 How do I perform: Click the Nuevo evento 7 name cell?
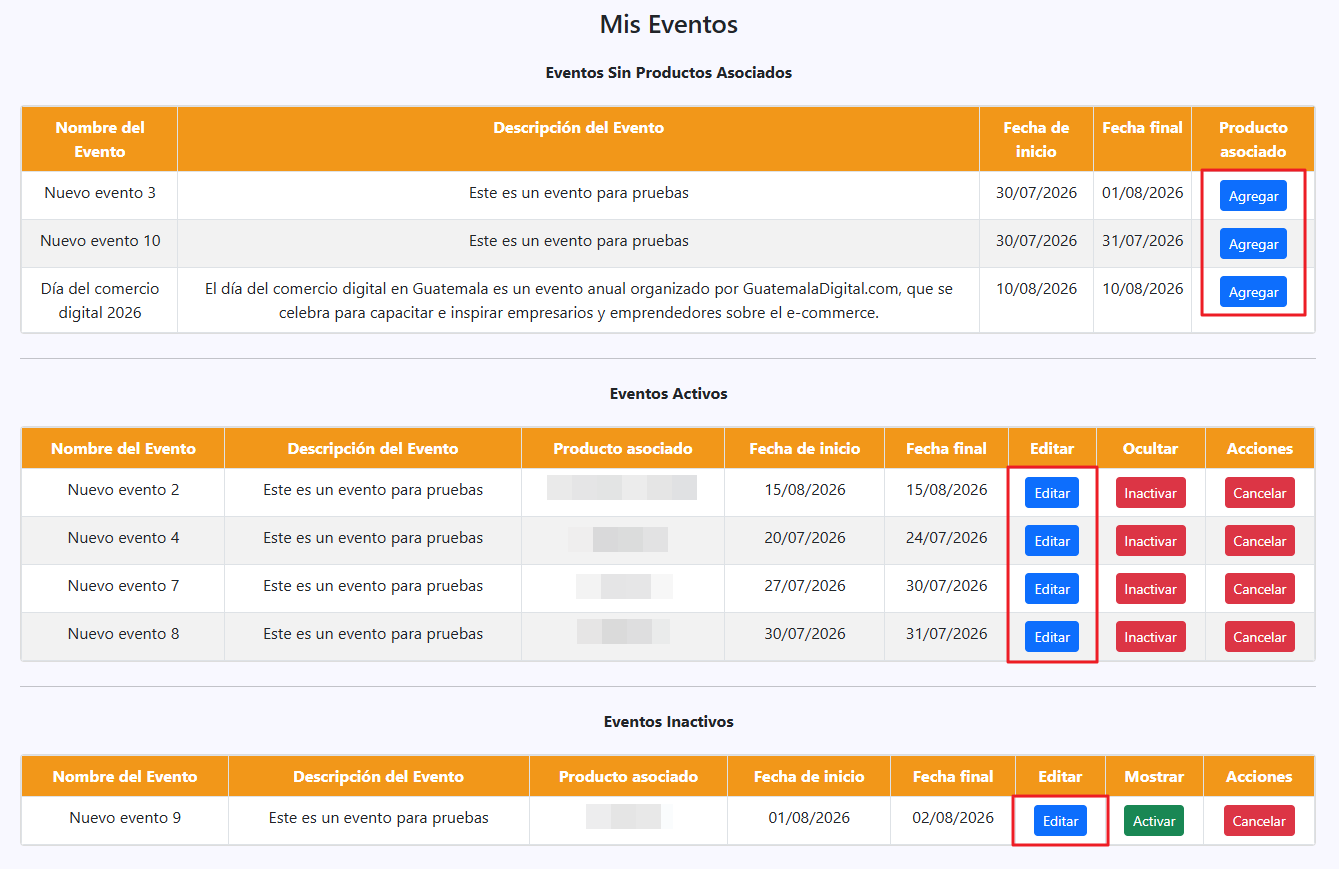point(123,588)
